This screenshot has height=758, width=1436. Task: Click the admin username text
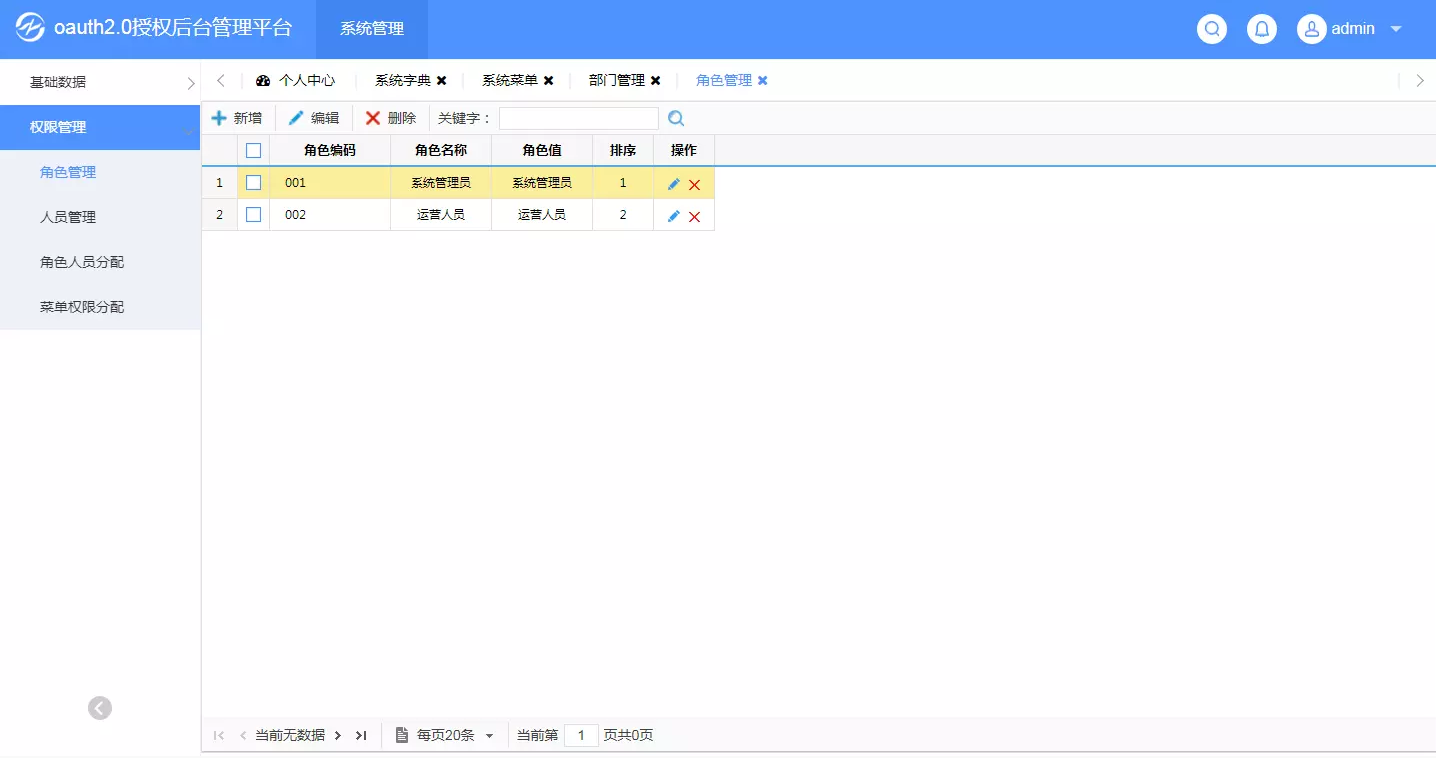pos(1353,29)
